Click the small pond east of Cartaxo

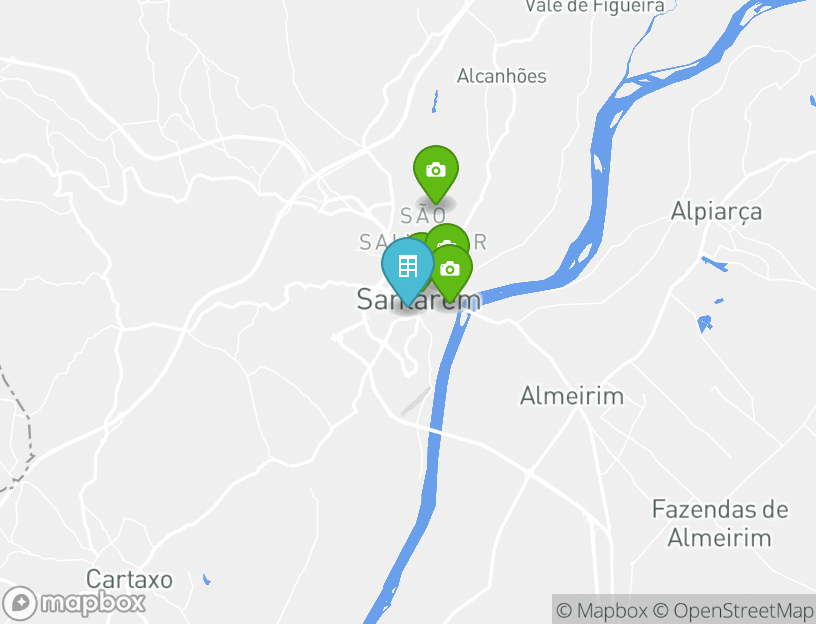[206, 579]
